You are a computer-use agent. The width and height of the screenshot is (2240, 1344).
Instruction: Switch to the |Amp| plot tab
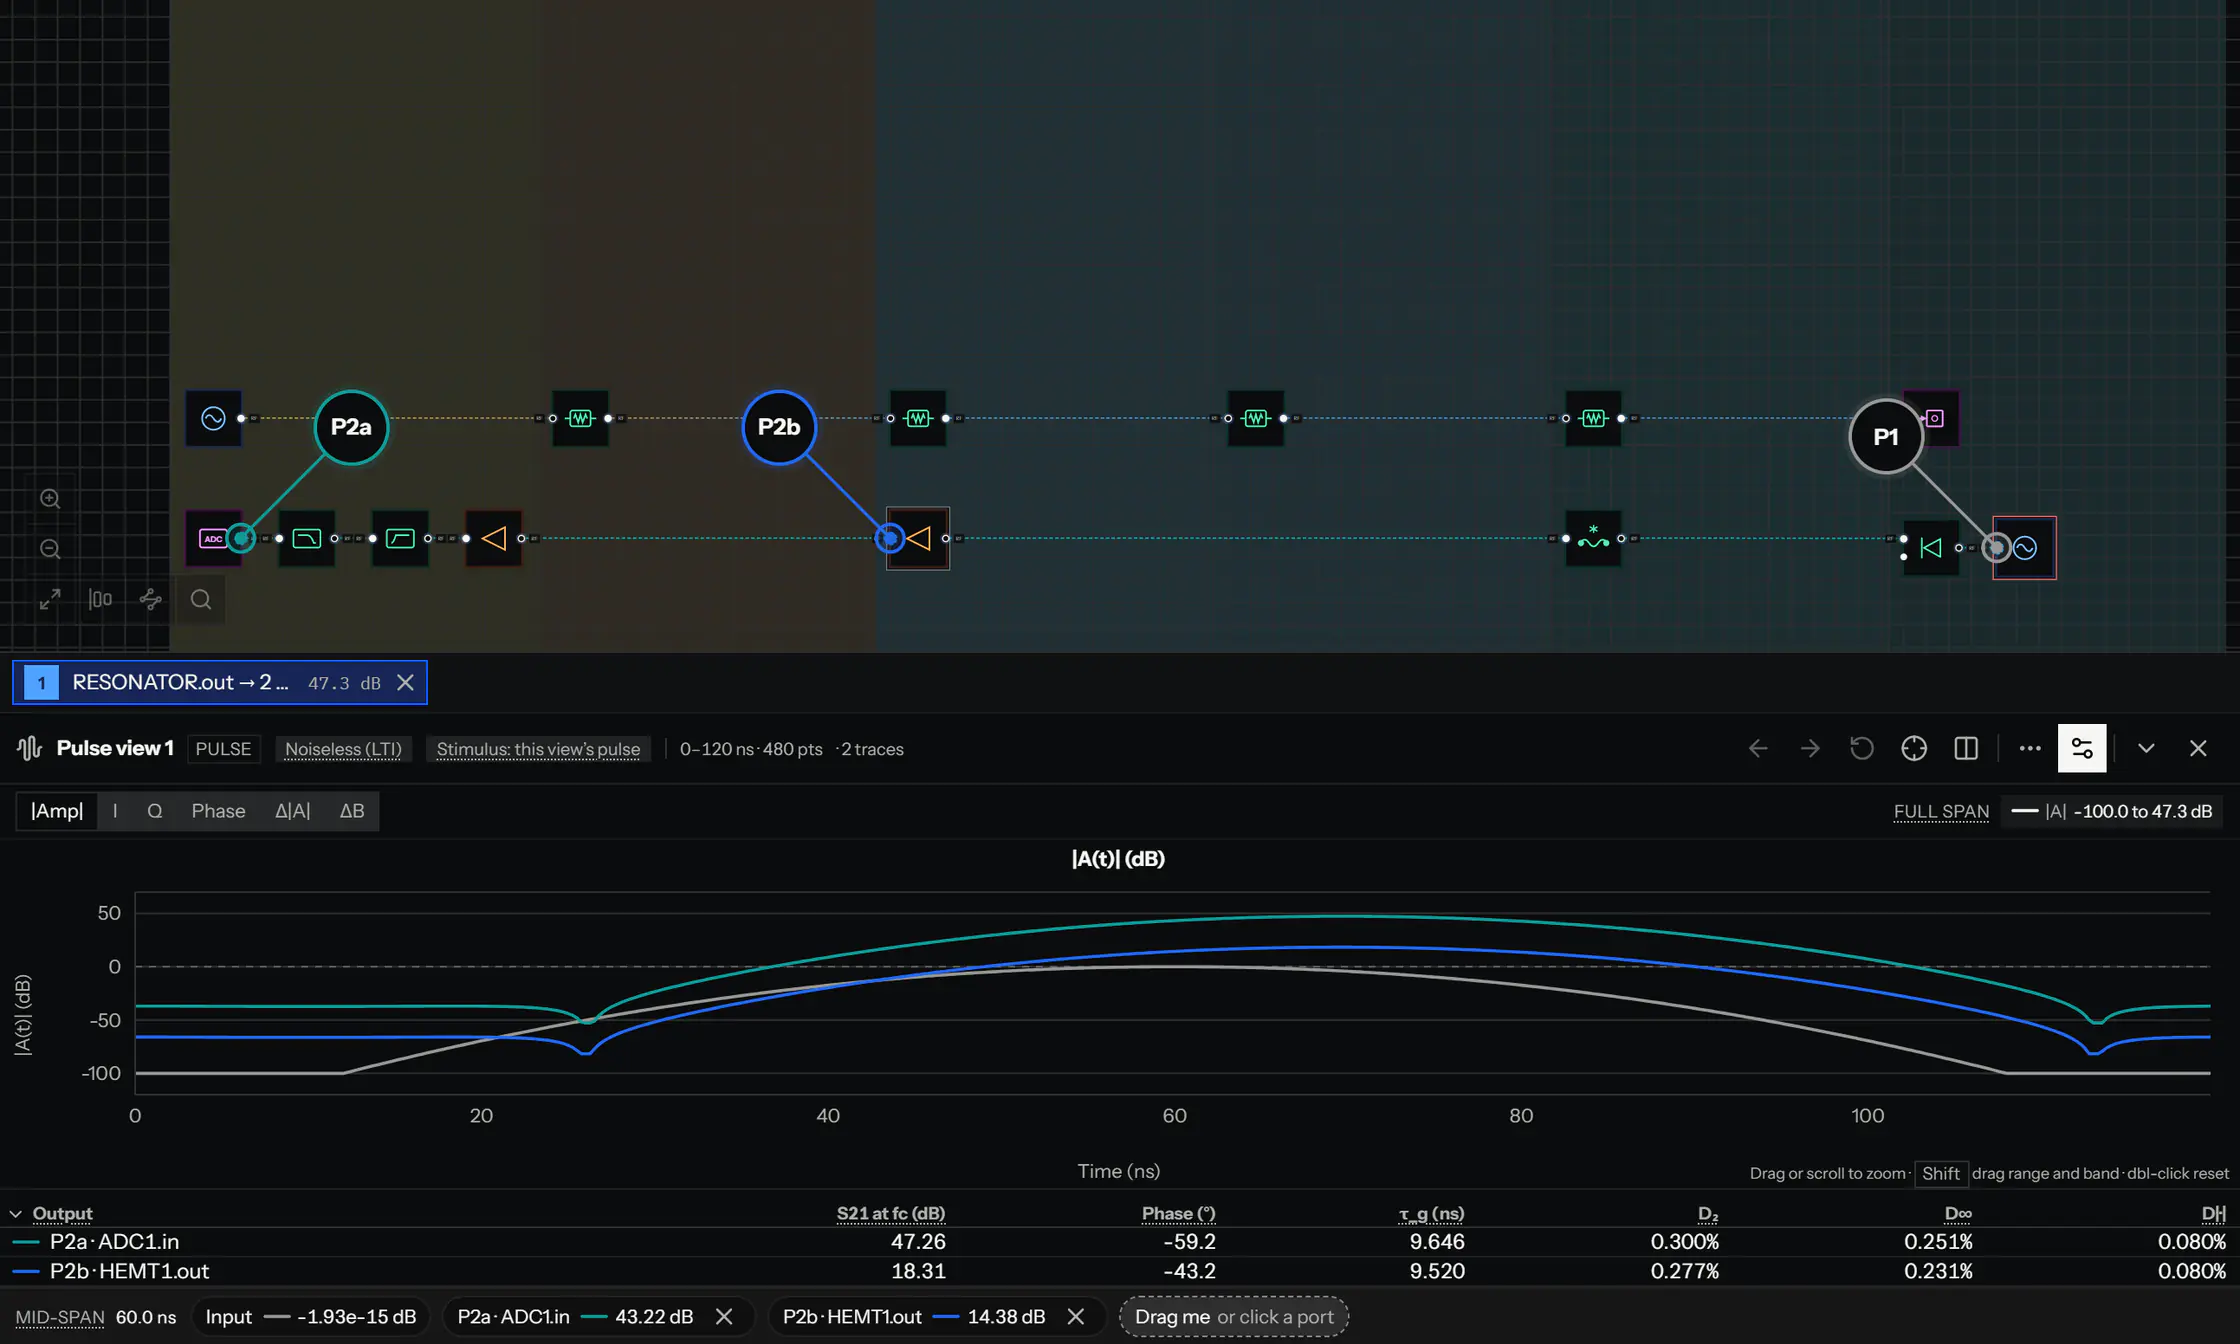click(x=57, y=810)
